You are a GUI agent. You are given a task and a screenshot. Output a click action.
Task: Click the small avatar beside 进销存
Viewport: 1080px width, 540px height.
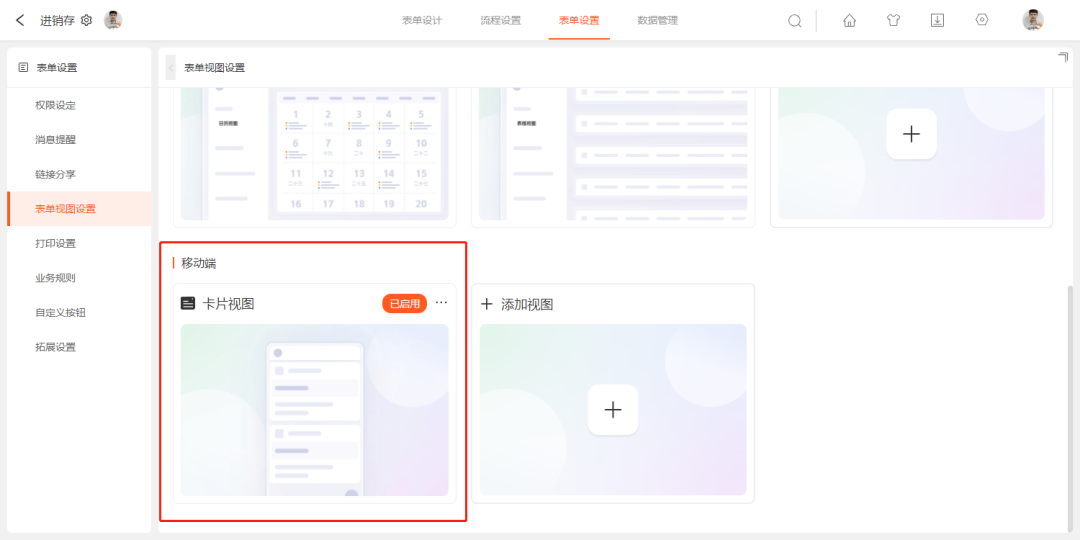tap(113, 20)
